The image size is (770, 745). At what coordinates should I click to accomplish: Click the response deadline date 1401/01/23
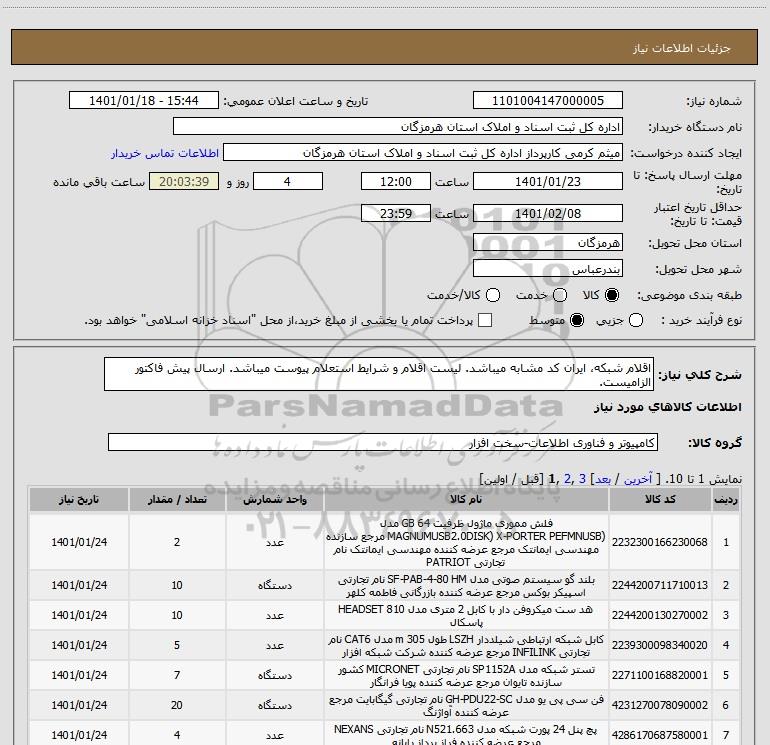click(548, 181)
